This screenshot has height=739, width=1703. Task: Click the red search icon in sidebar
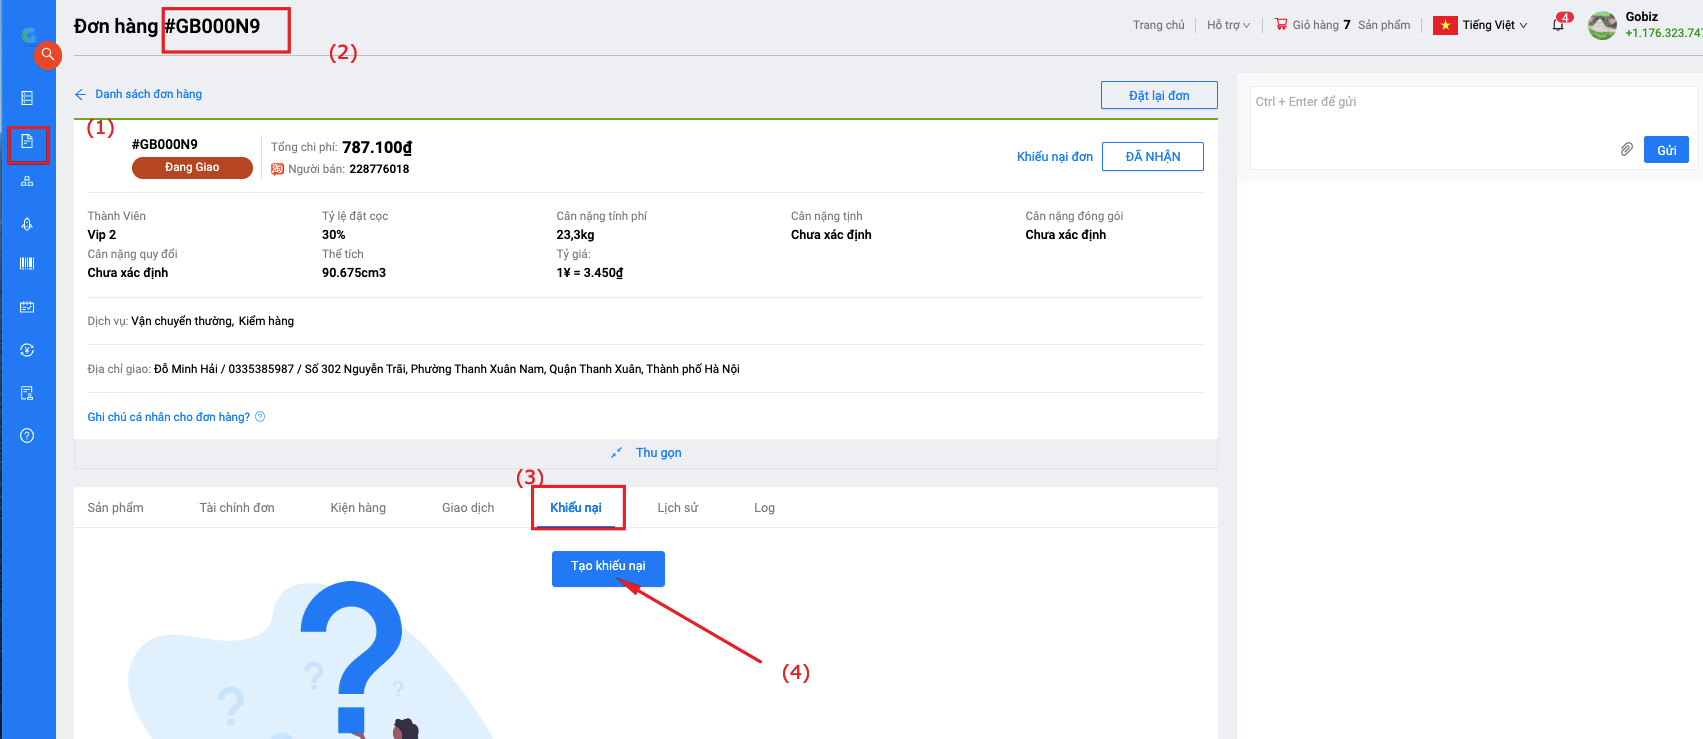47,54
